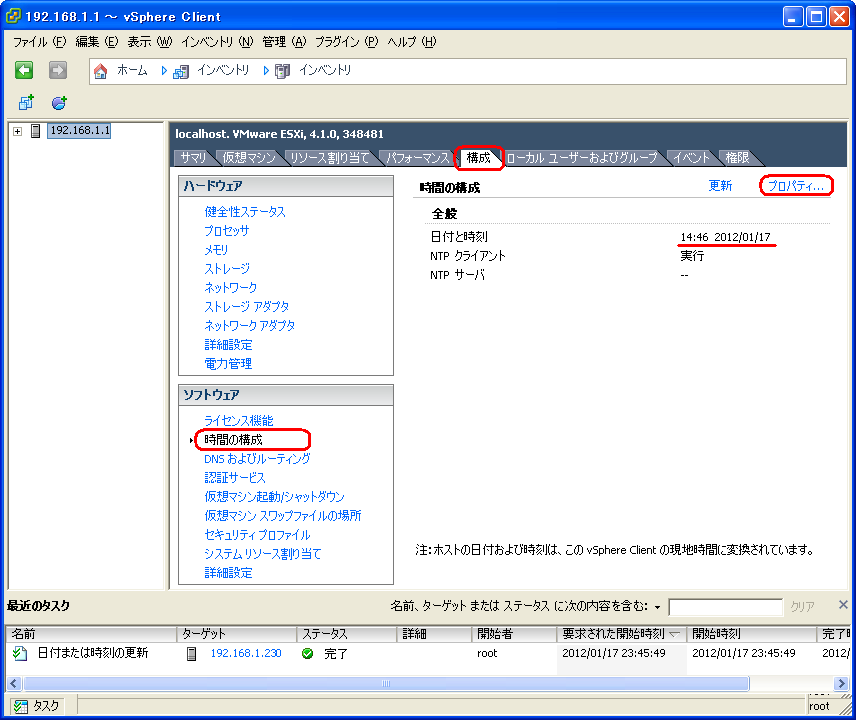
Task: Open the プロパティ link for time configuration
Action: [796, 186]
